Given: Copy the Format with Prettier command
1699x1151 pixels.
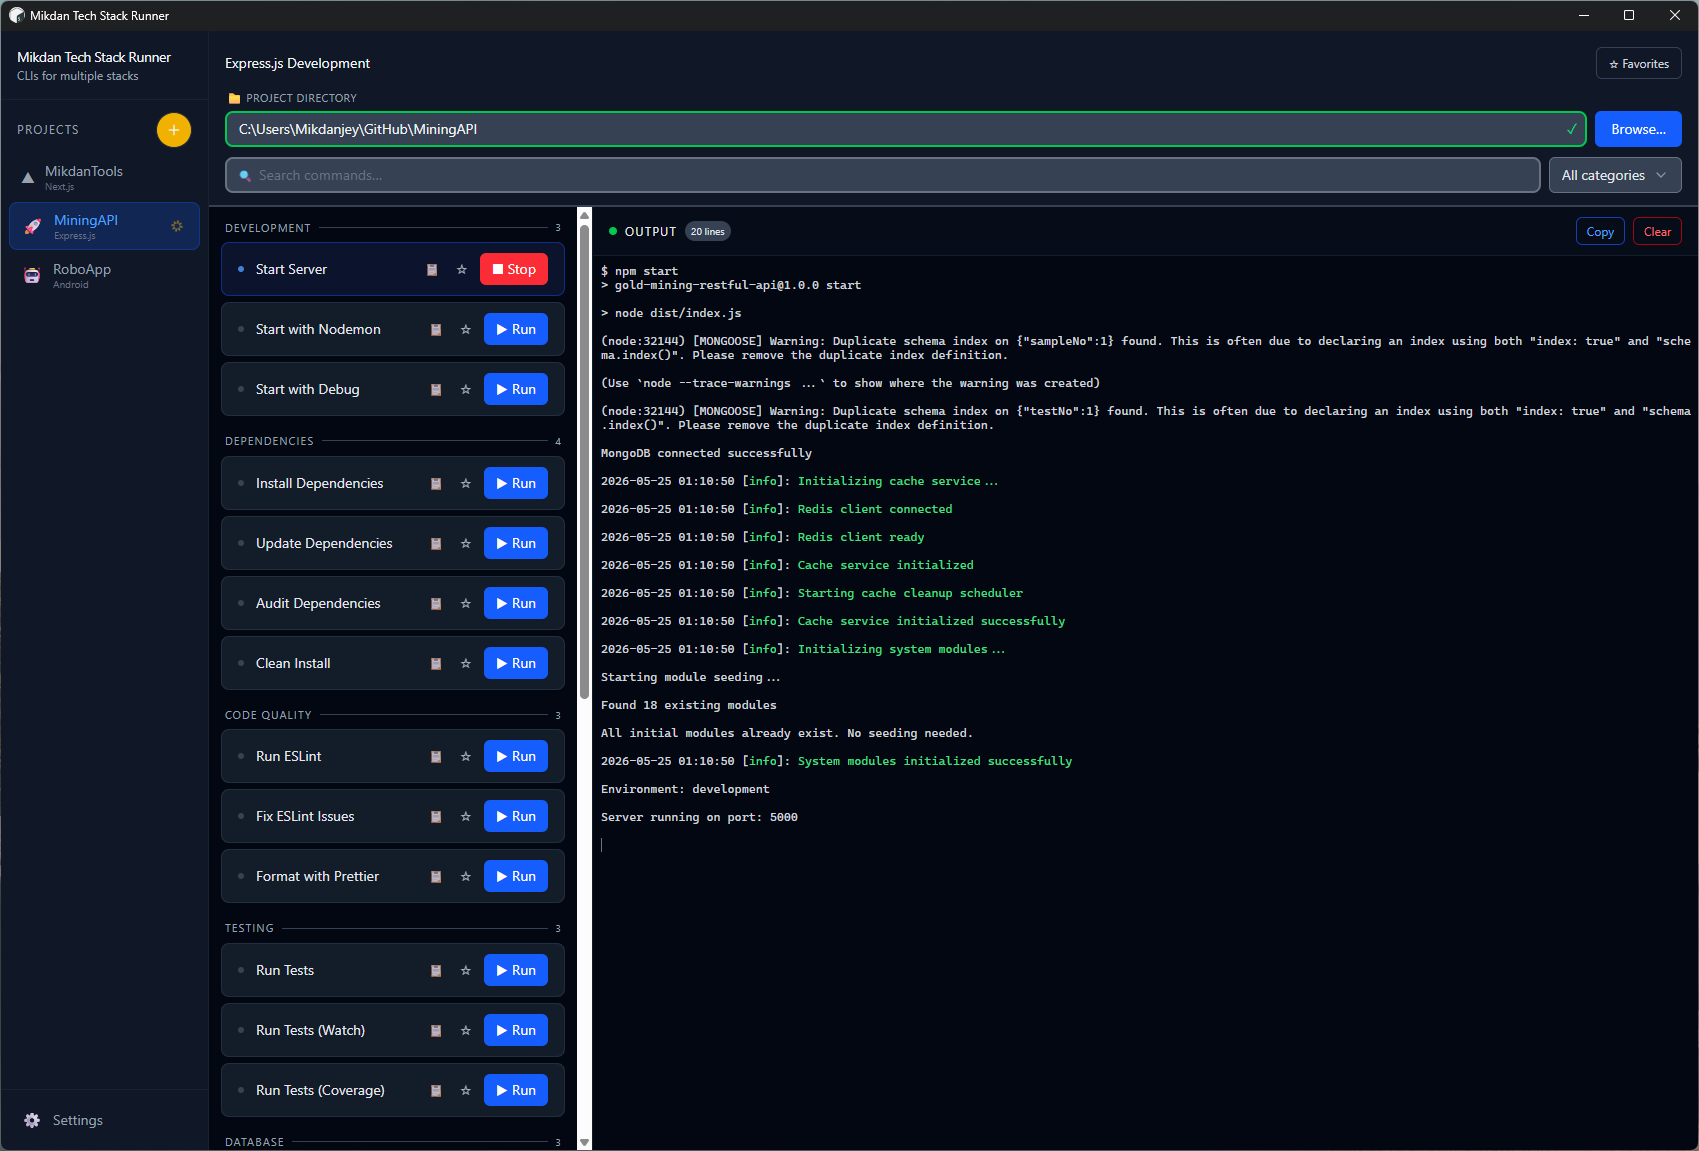Looking at the screenshot, I should coord(436,877).
